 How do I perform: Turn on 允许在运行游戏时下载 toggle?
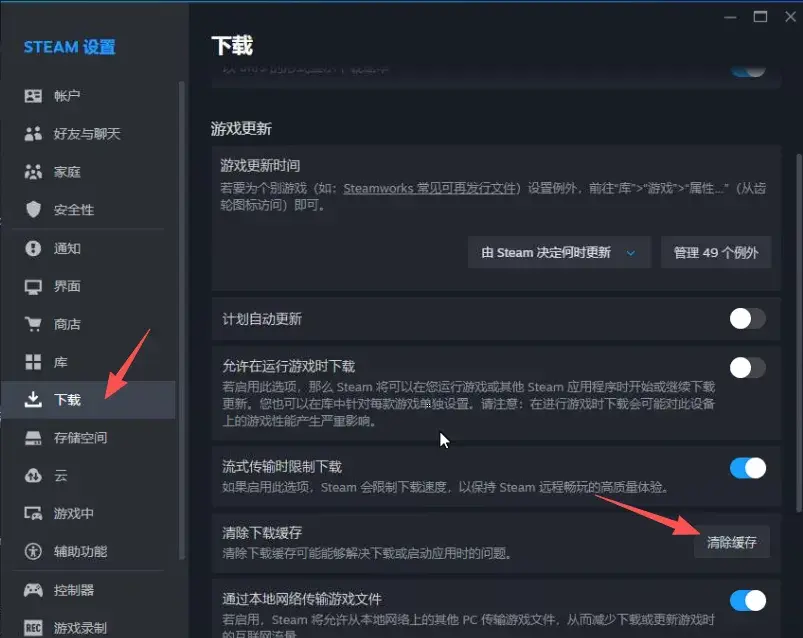[748, 368]
